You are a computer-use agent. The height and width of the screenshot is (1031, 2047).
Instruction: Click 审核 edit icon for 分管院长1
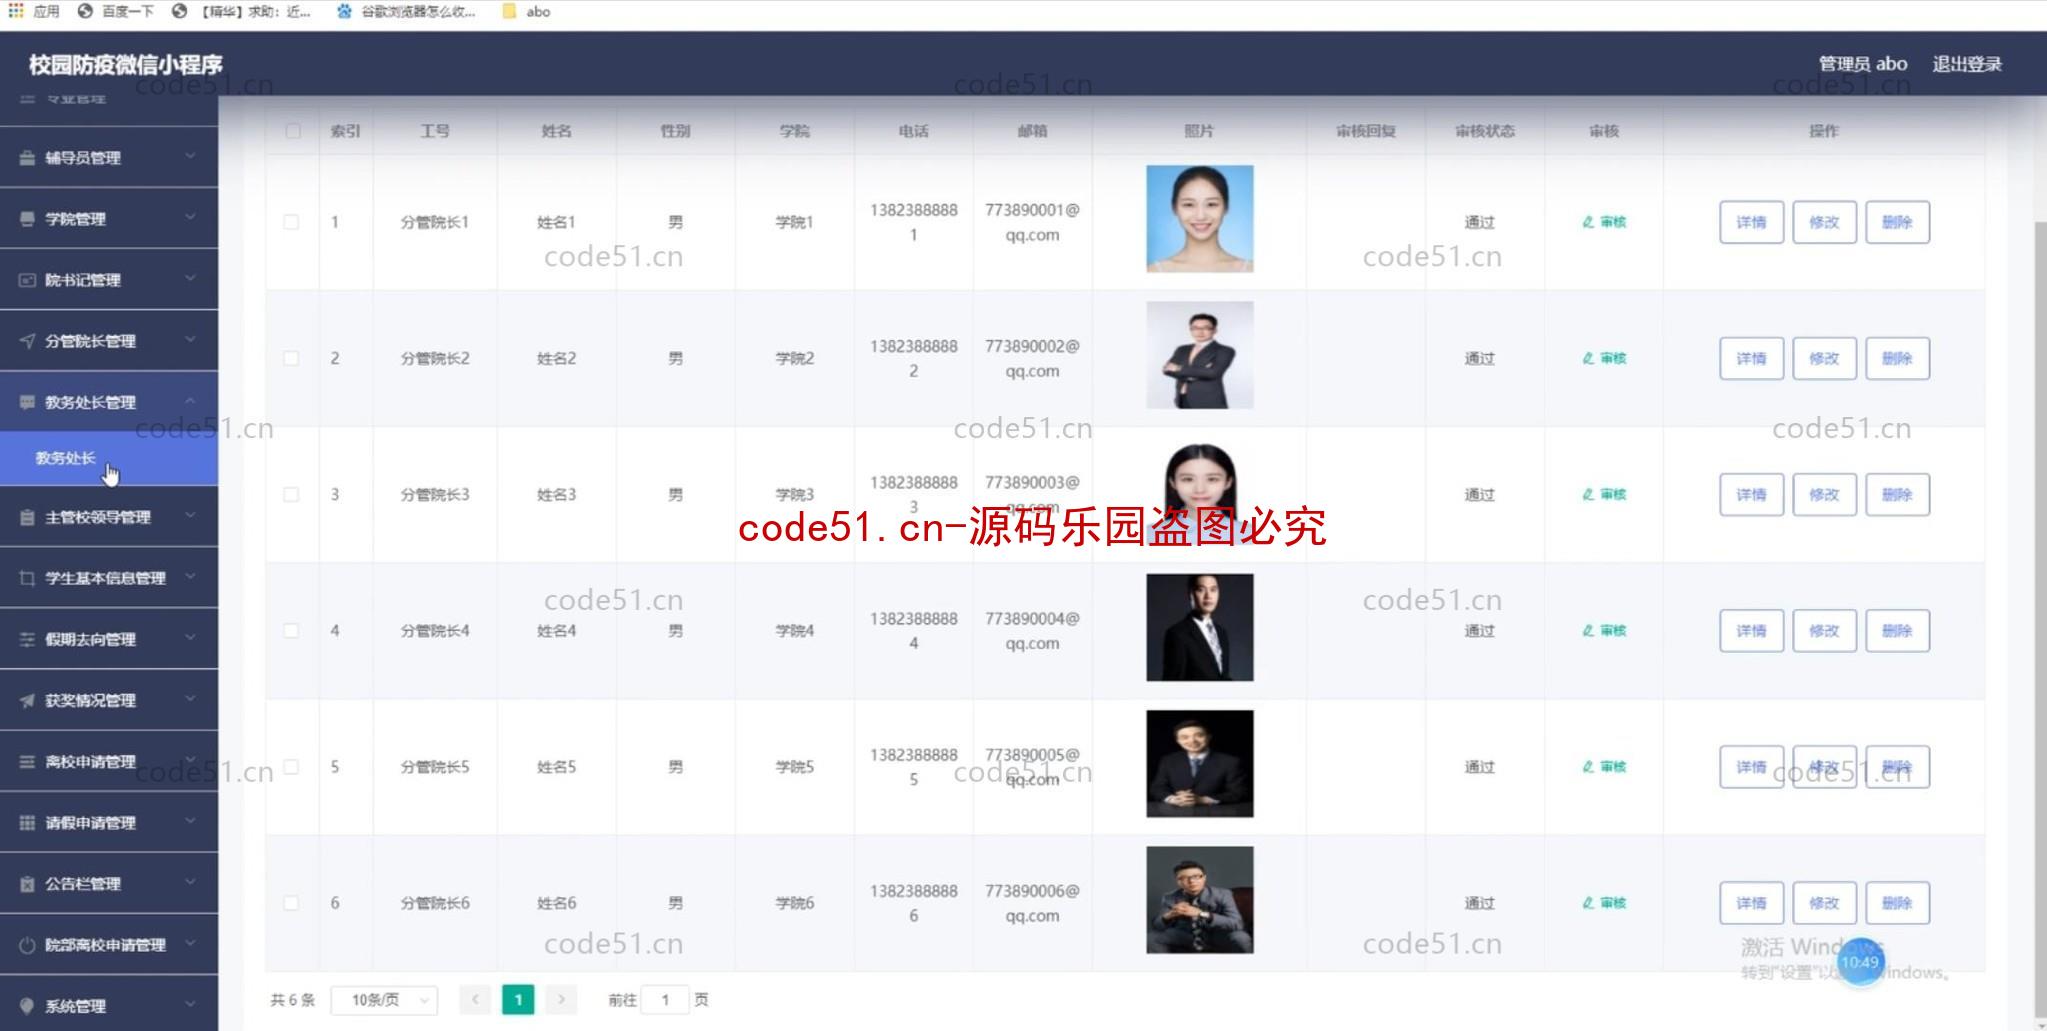coord(1588,222)
